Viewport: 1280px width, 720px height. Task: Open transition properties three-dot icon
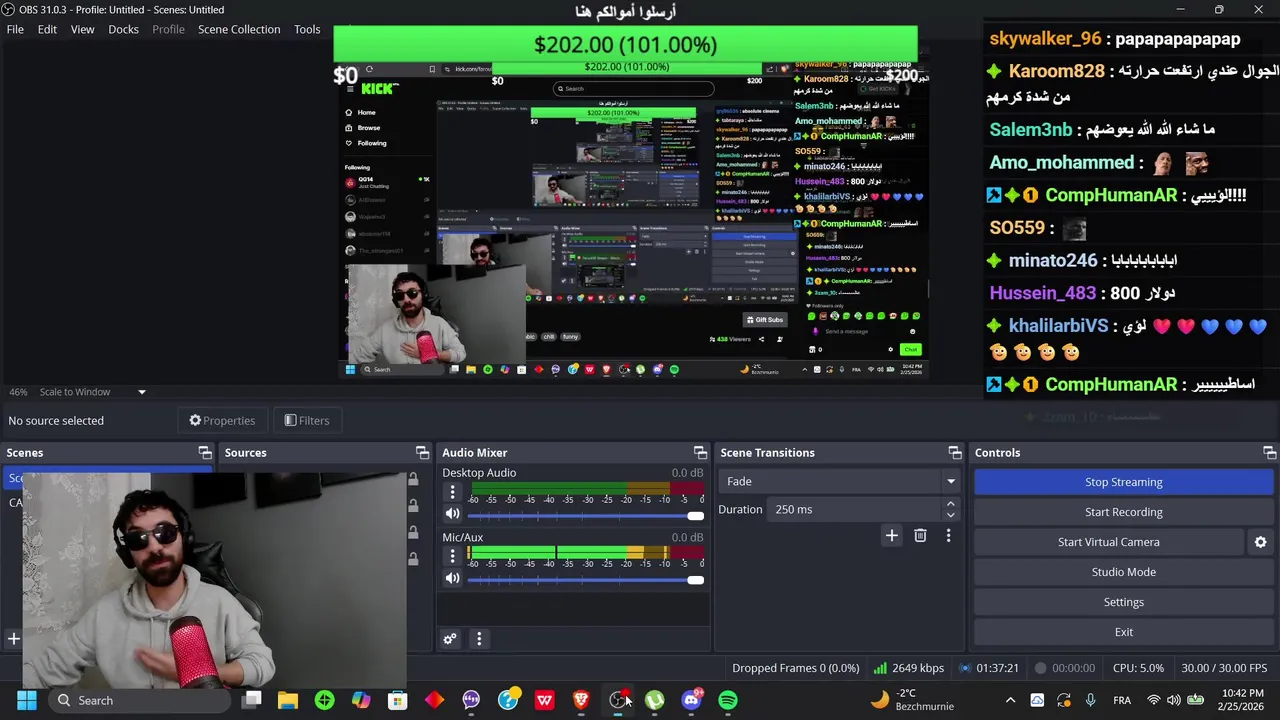point(948,536)
